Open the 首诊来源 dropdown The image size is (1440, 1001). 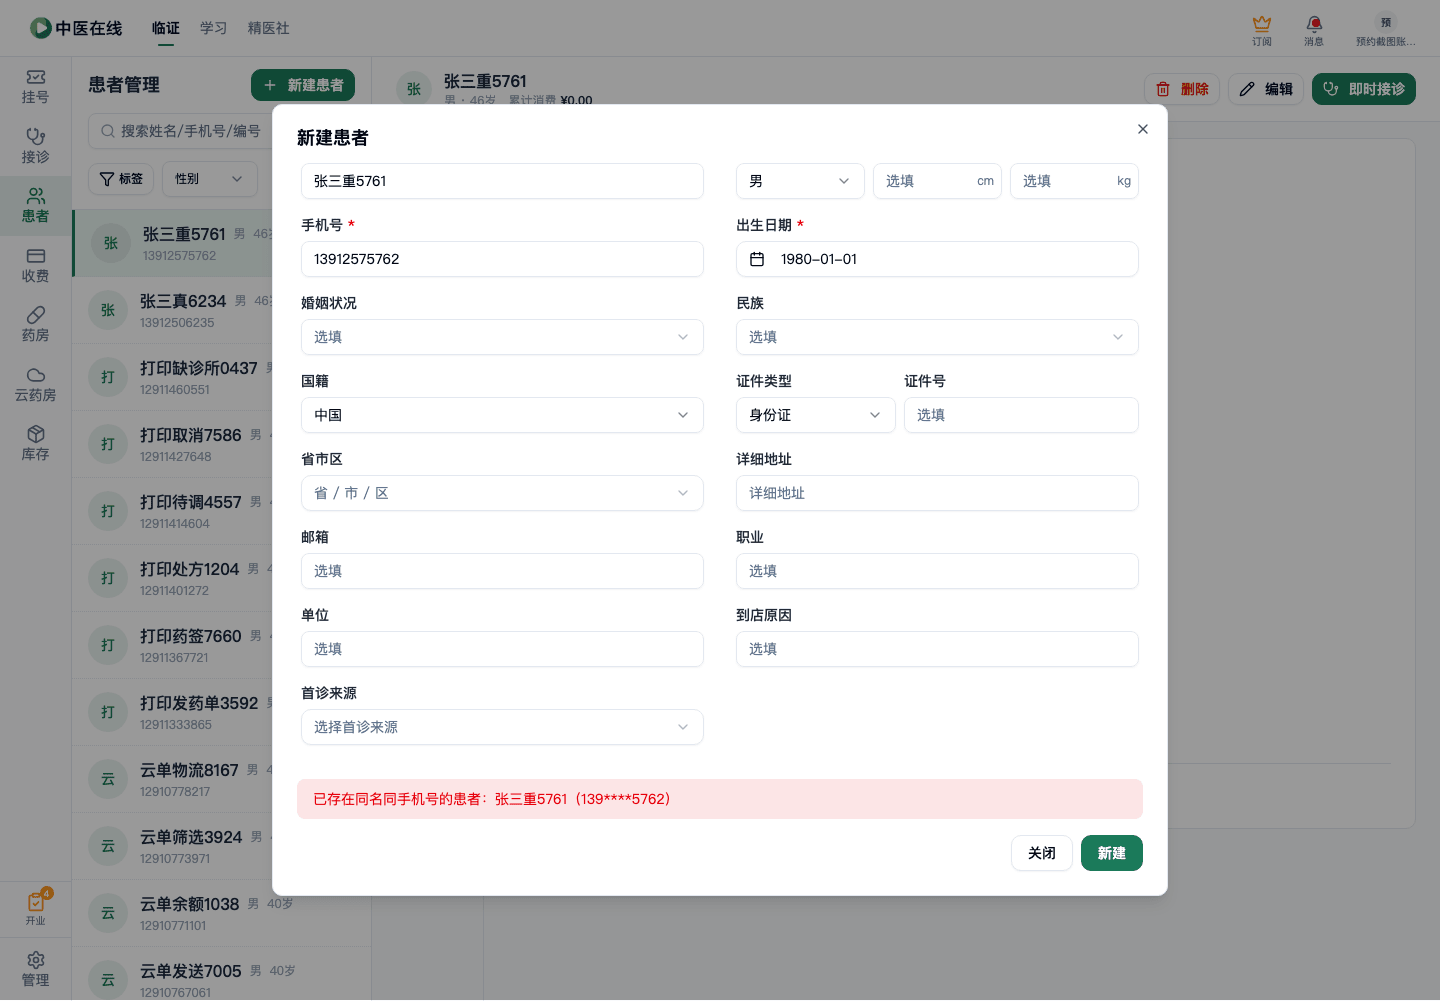click(502, 727)
